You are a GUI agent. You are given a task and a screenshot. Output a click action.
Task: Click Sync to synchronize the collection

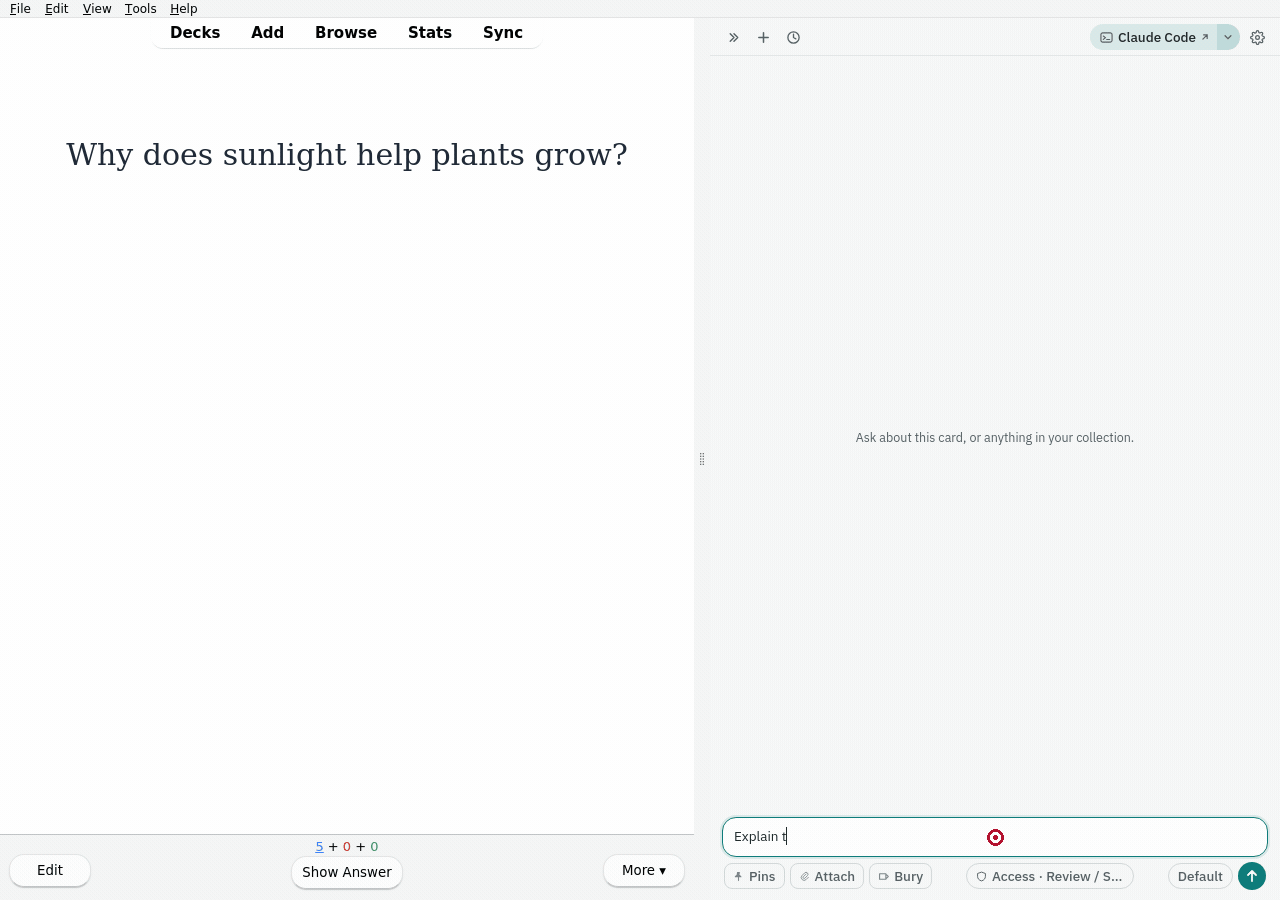tap(503, 32)
